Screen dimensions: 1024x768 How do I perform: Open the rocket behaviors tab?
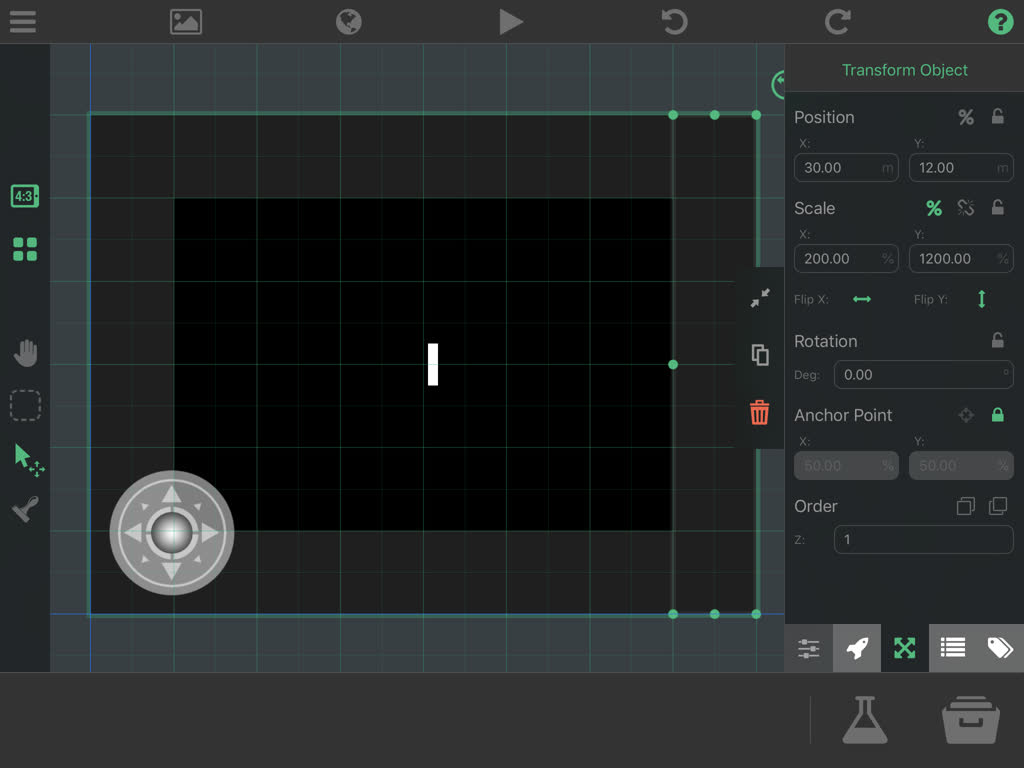click(857, 648)
